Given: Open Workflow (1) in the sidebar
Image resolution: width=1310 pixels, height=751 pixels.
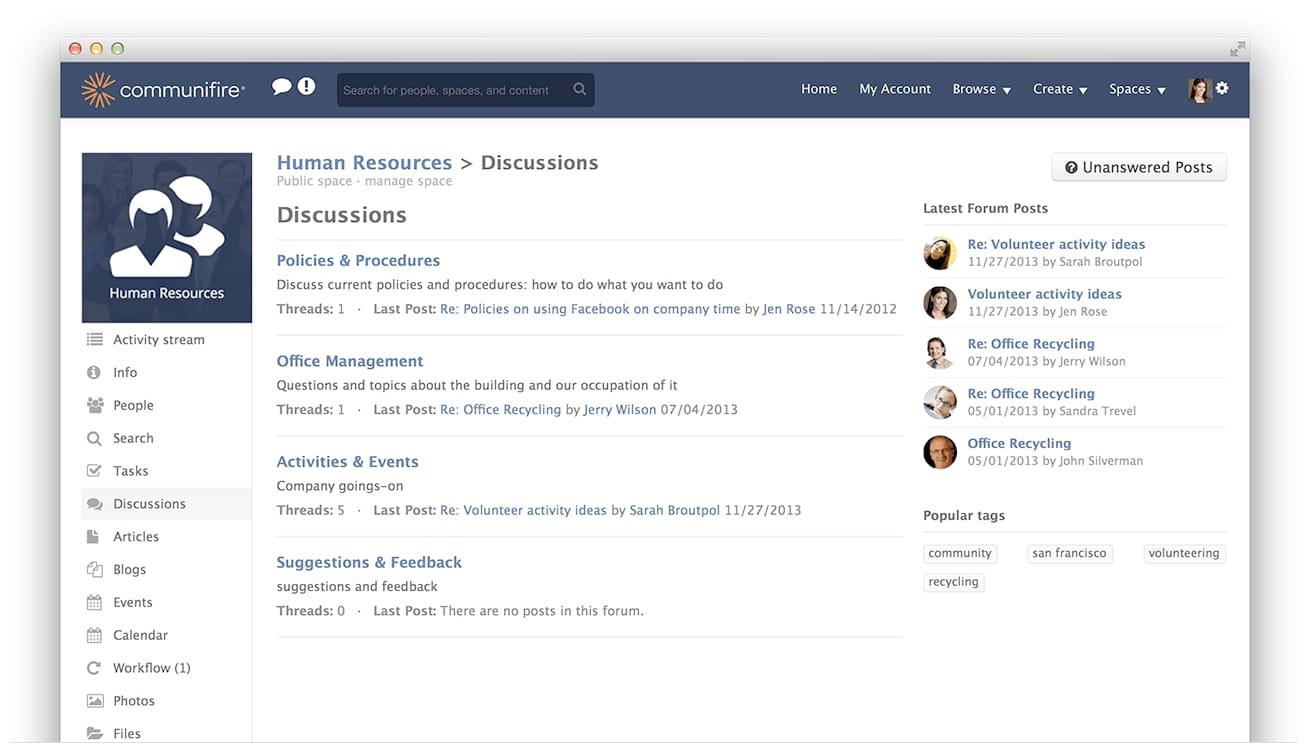Looking at the screenshot, I should tap(152, 668).
